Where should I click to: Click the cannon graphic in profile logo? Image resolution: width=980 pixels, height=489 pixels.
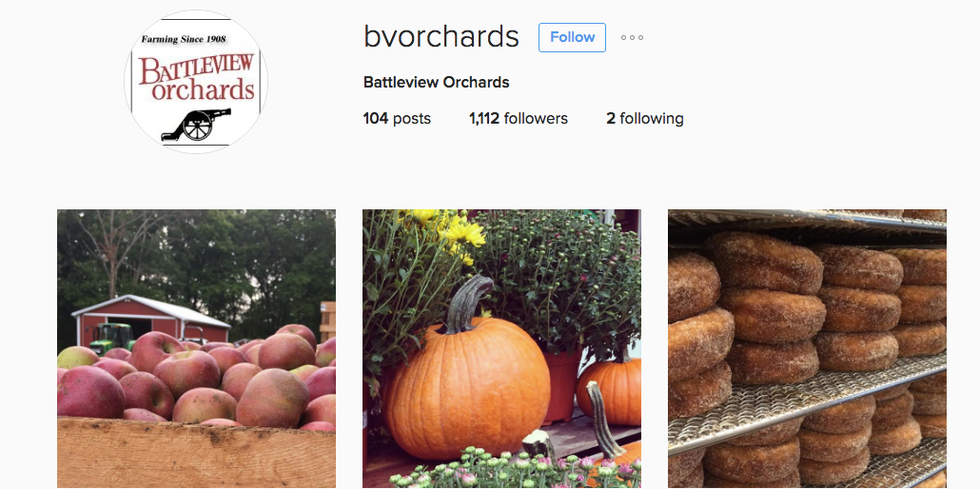[196, 124]
